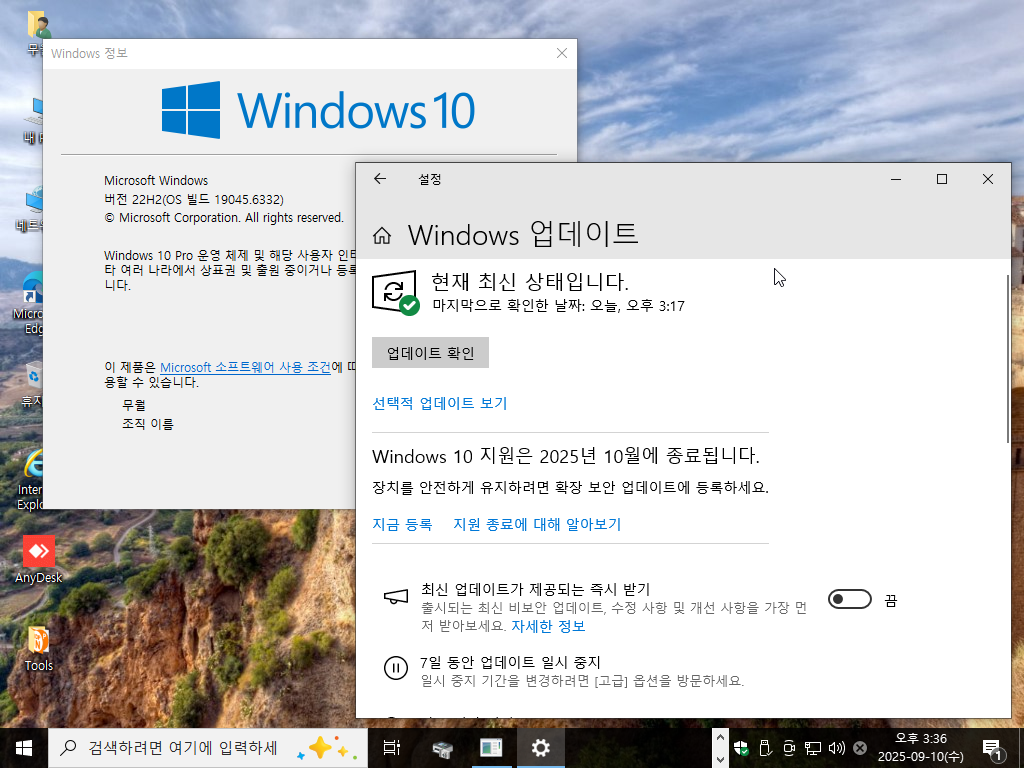Click the '조직 이름' text in winver
1024x768 pixels.
(148, 424)
